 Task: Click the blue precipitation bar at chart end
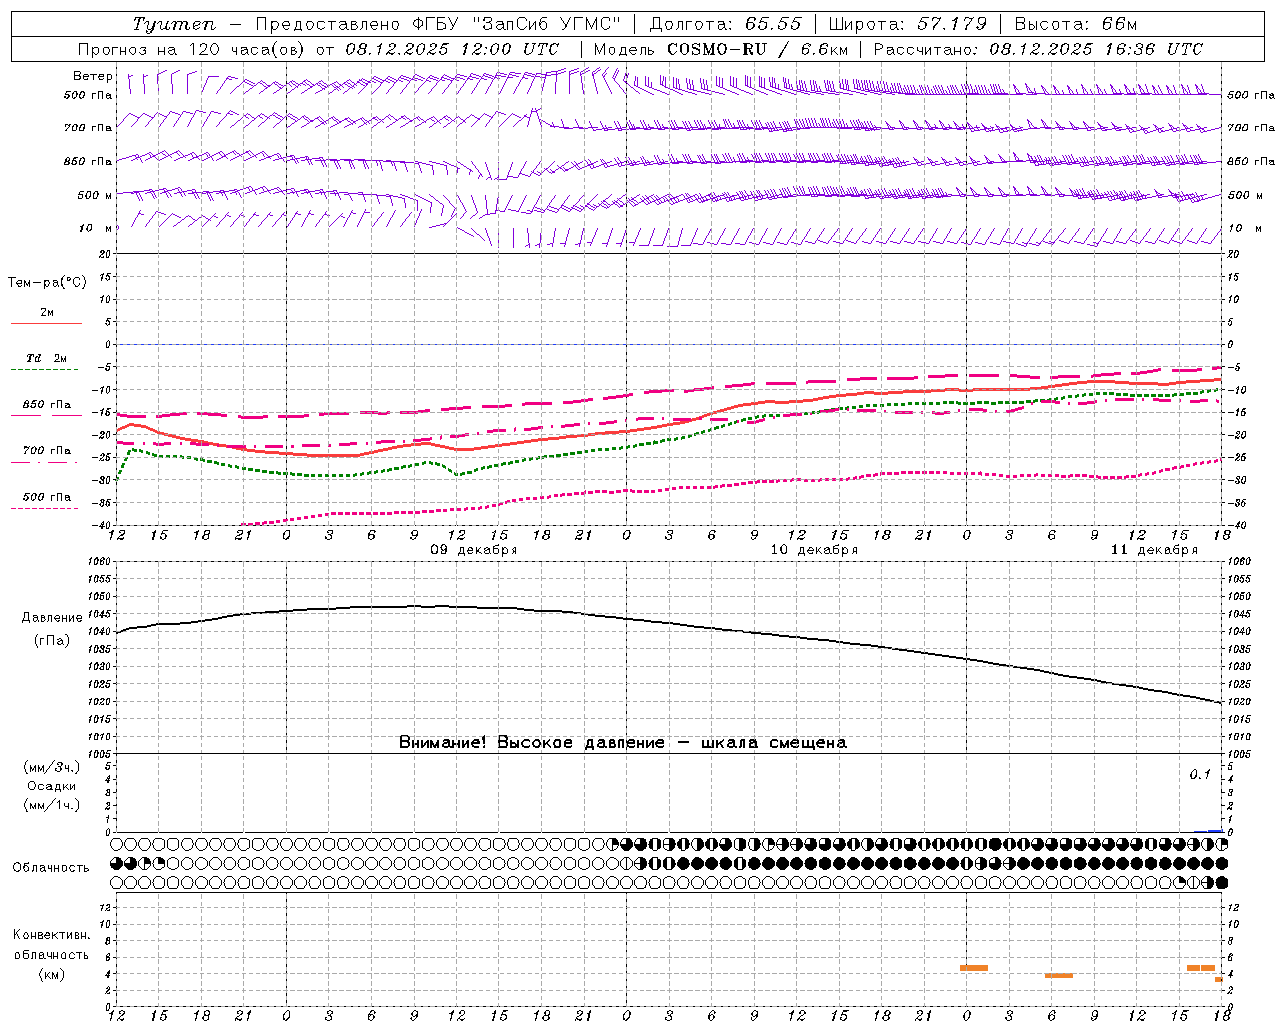pos(1215,831)
